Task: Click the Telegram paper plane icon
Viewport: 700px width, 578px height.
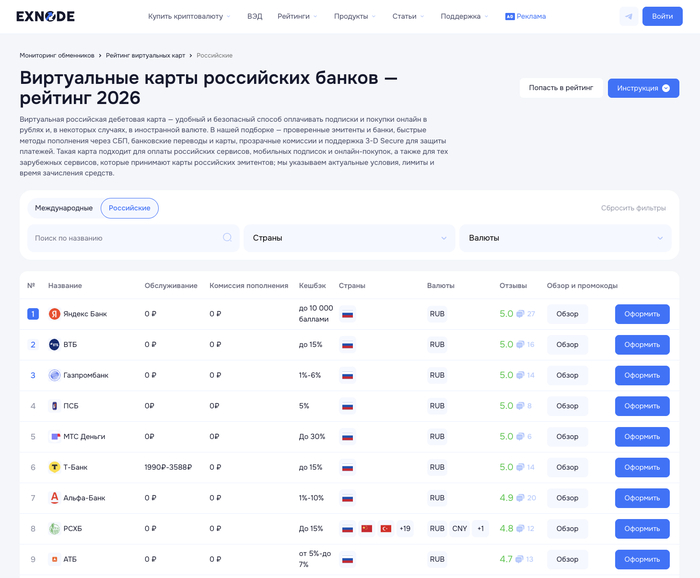Action: [628, 16]
